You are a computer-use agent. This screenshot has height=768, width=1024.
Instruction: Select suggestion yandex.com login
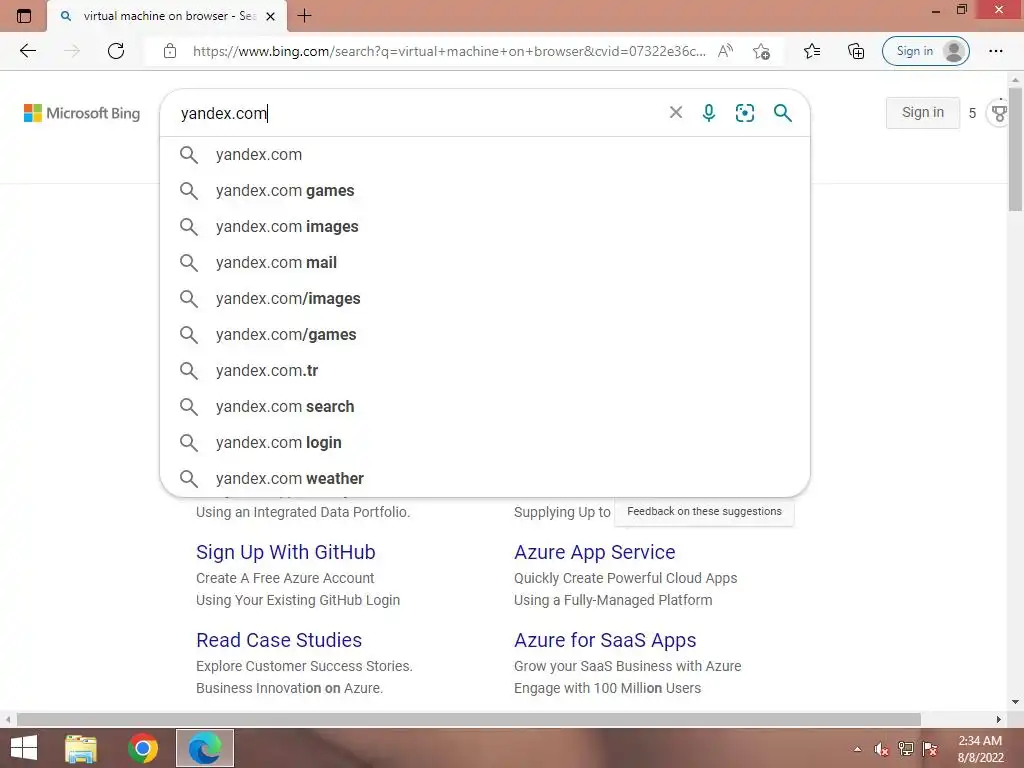485,442
